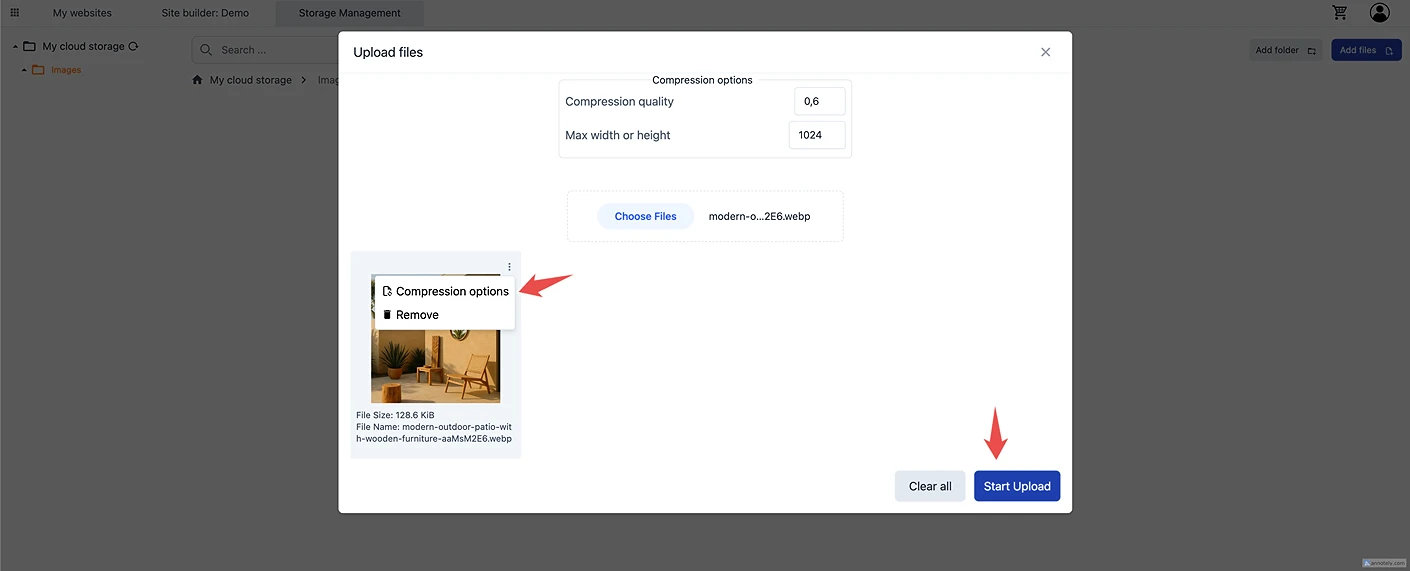Click the Clear all button

930,487
